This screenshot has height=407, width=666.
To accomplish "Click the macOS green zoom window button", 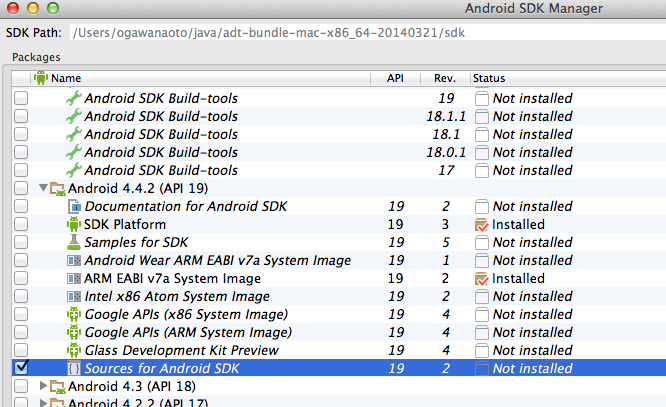I will (53, 8).
